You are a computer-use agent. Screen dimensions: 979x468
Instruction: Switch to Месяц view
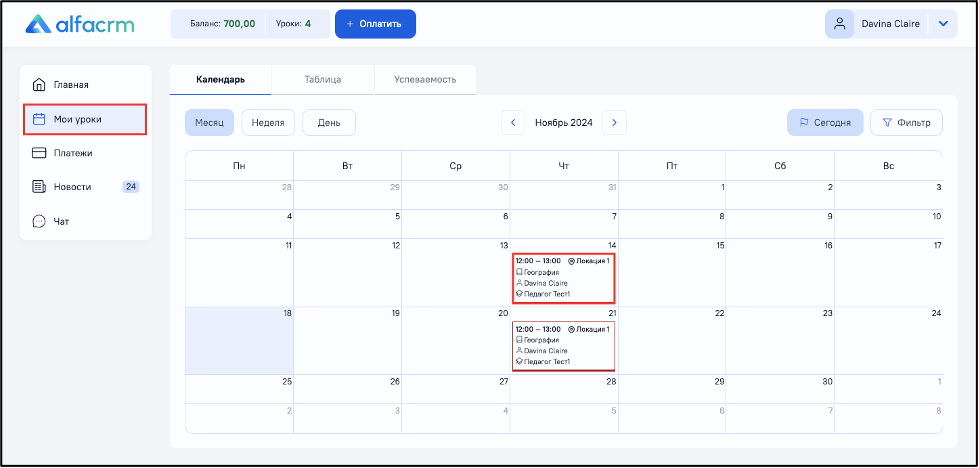click(x=209, y=122)
